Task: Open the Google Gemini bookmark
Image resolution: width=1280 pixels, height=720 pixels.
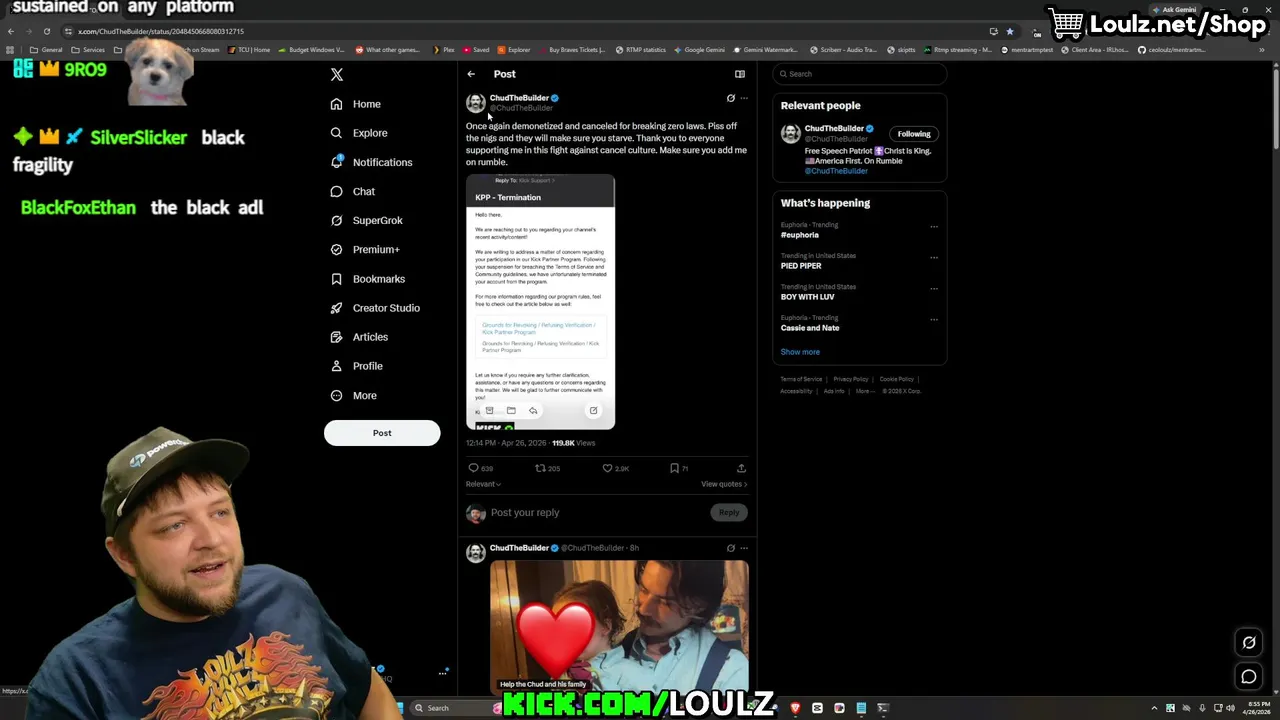Action: pyautogui.click(x=700, y=50)
